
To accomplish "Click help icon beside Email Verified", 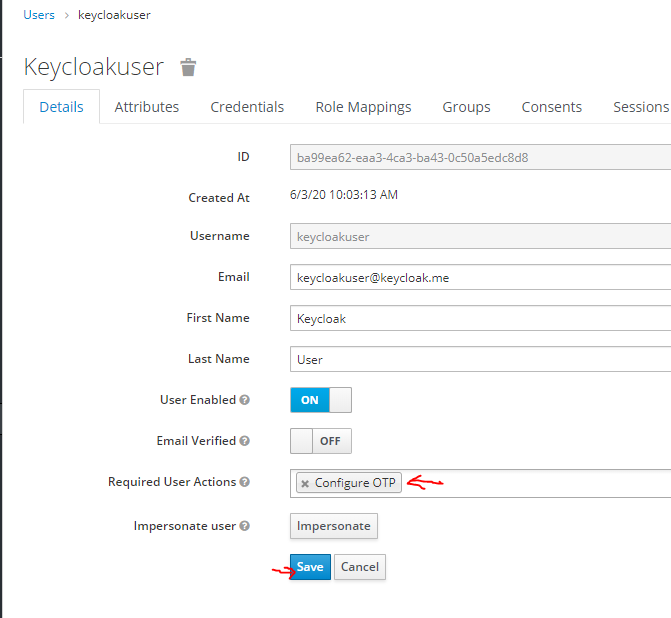I will [245, 441].
